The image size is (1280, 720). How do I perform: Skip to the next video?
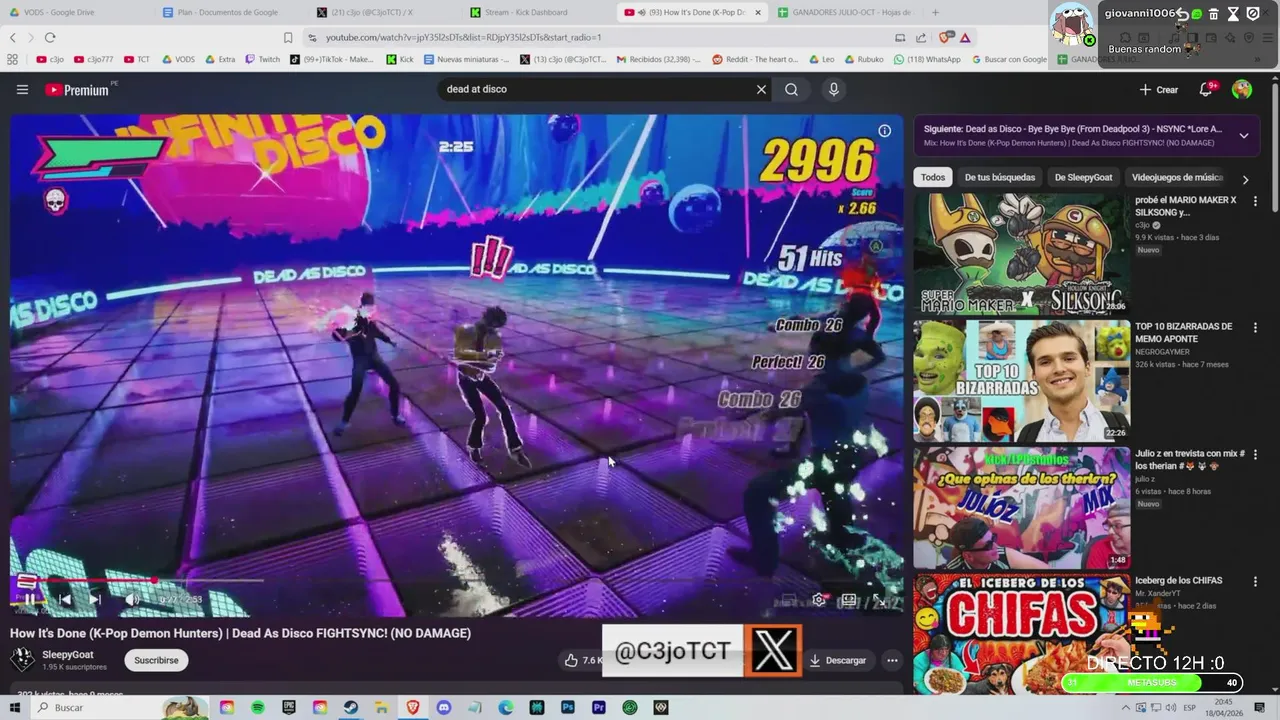coord(95,599)
